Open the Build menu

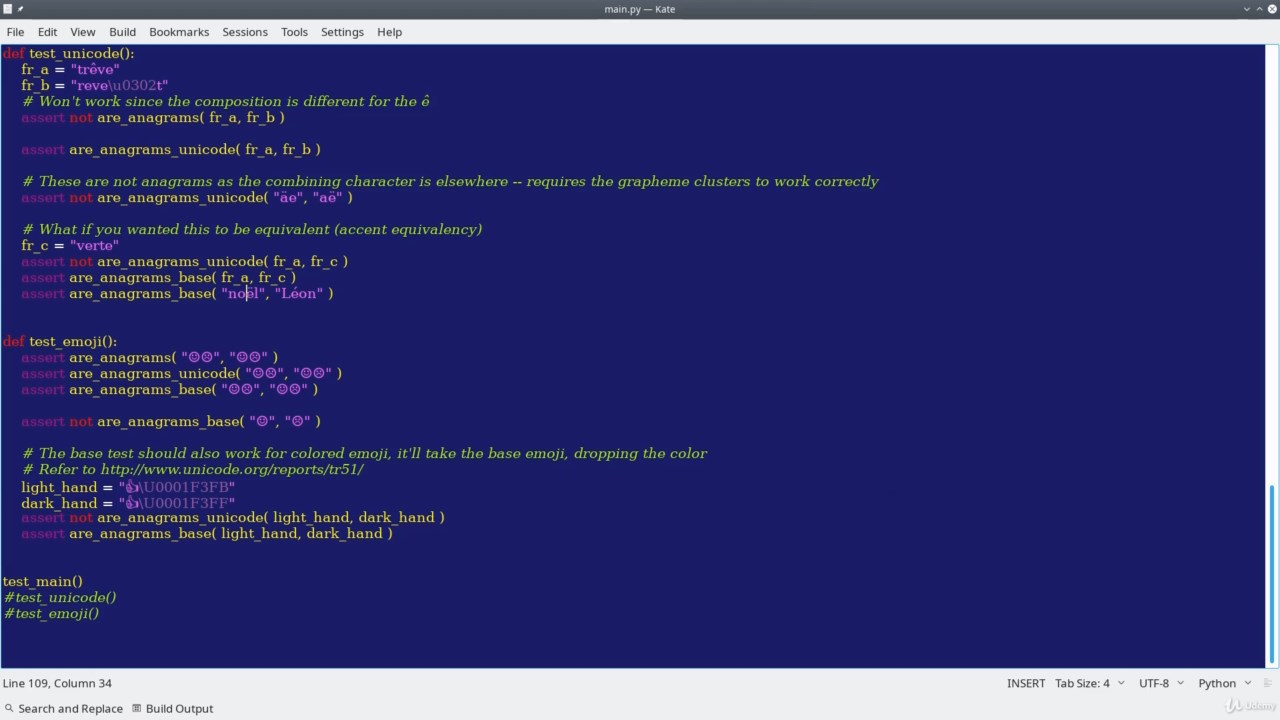point(123,32)
